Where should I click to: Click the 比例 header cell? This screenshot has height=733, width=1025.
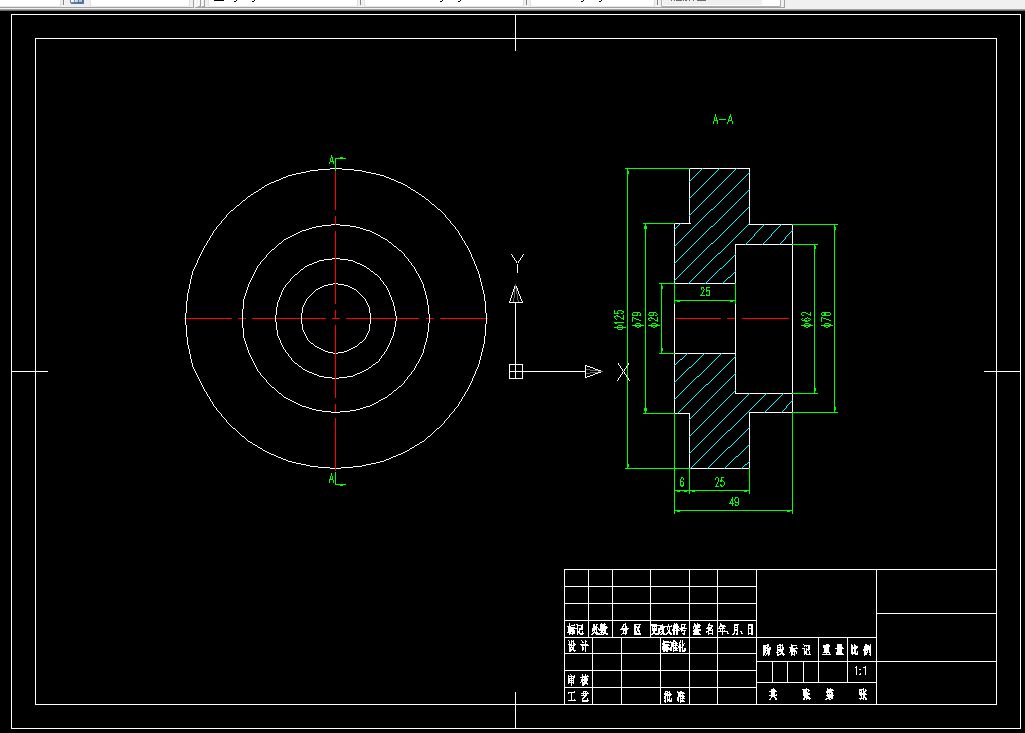(x=862, y=650)
